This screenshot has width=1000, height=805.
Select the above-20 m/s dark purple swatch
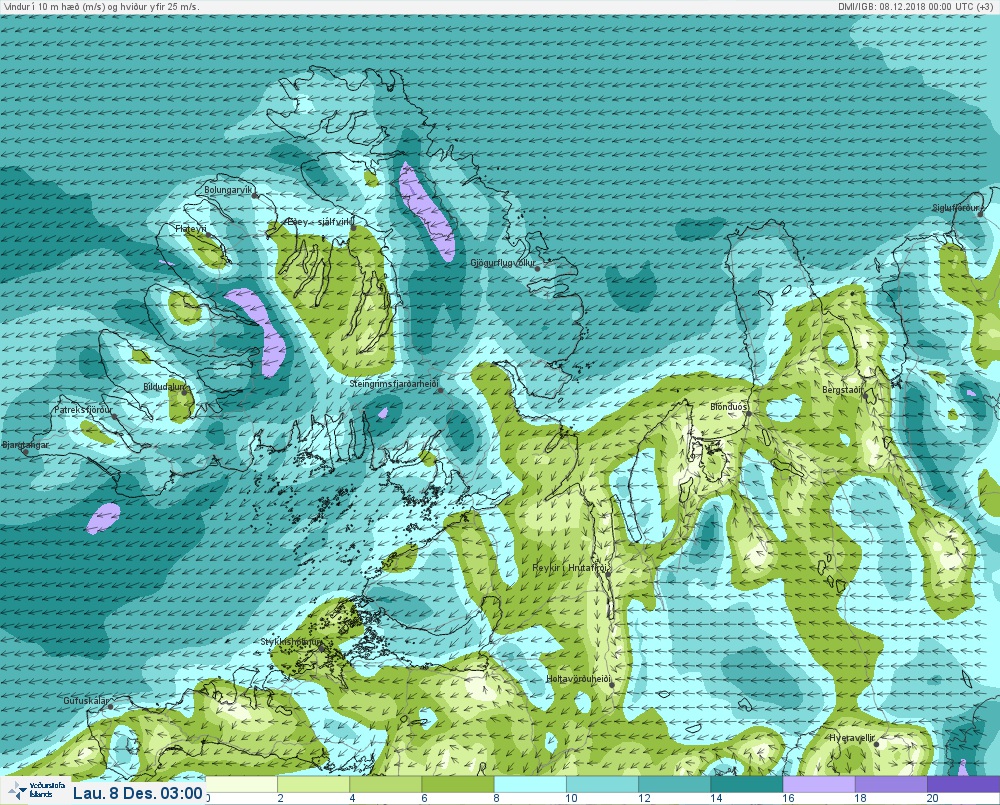click(963, 784)
